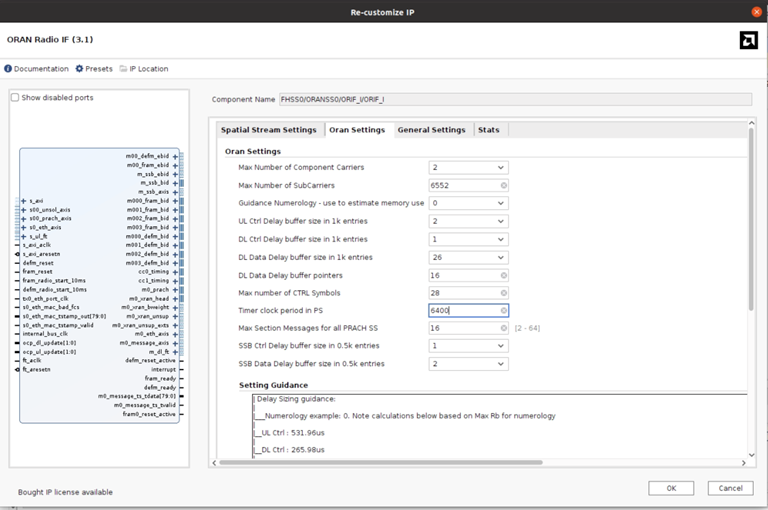Open Guidance Numerology dropdown
This screenshot has width=768, height=510.
tap(500, 203)
